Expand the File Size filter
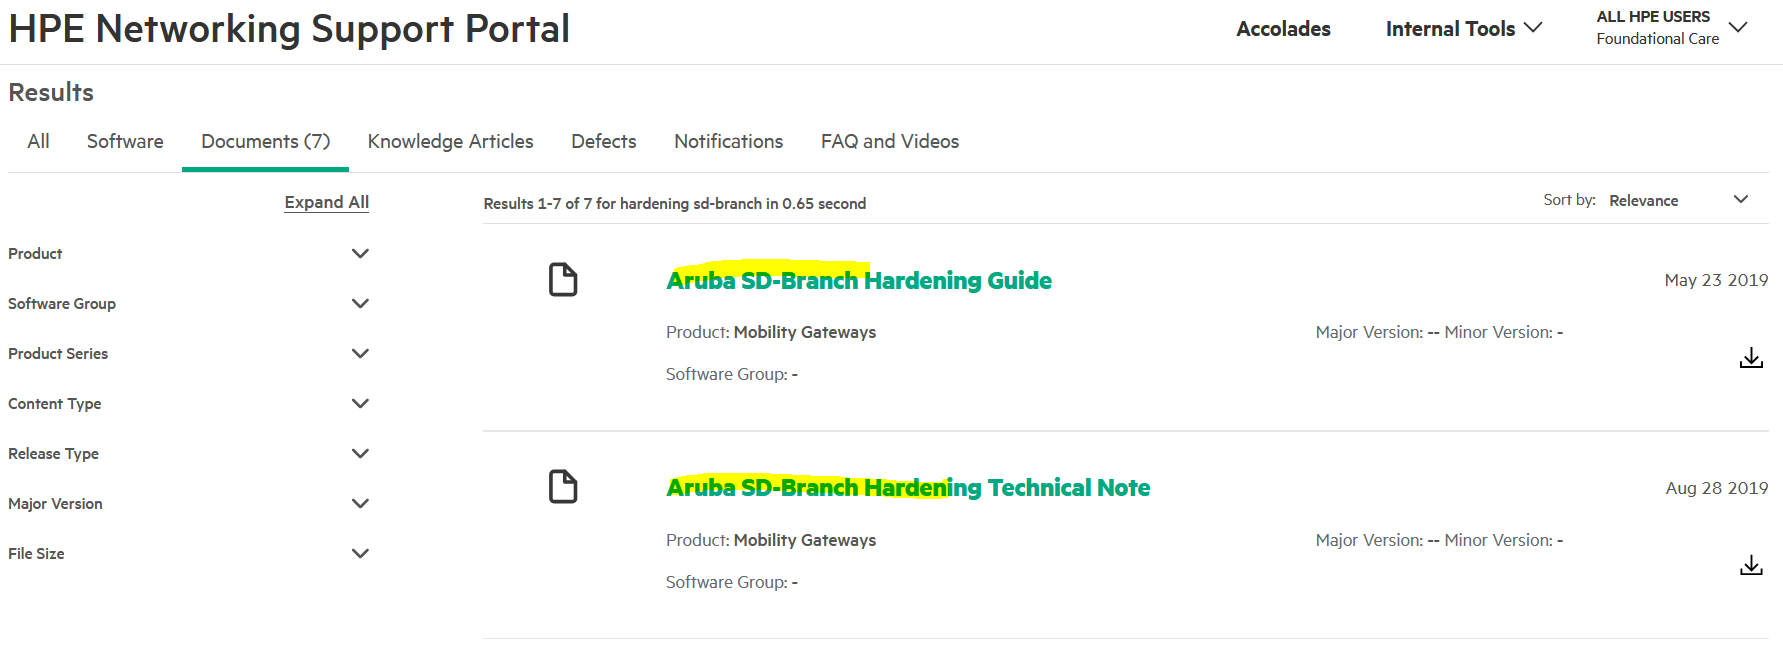 tap(360, 554)
